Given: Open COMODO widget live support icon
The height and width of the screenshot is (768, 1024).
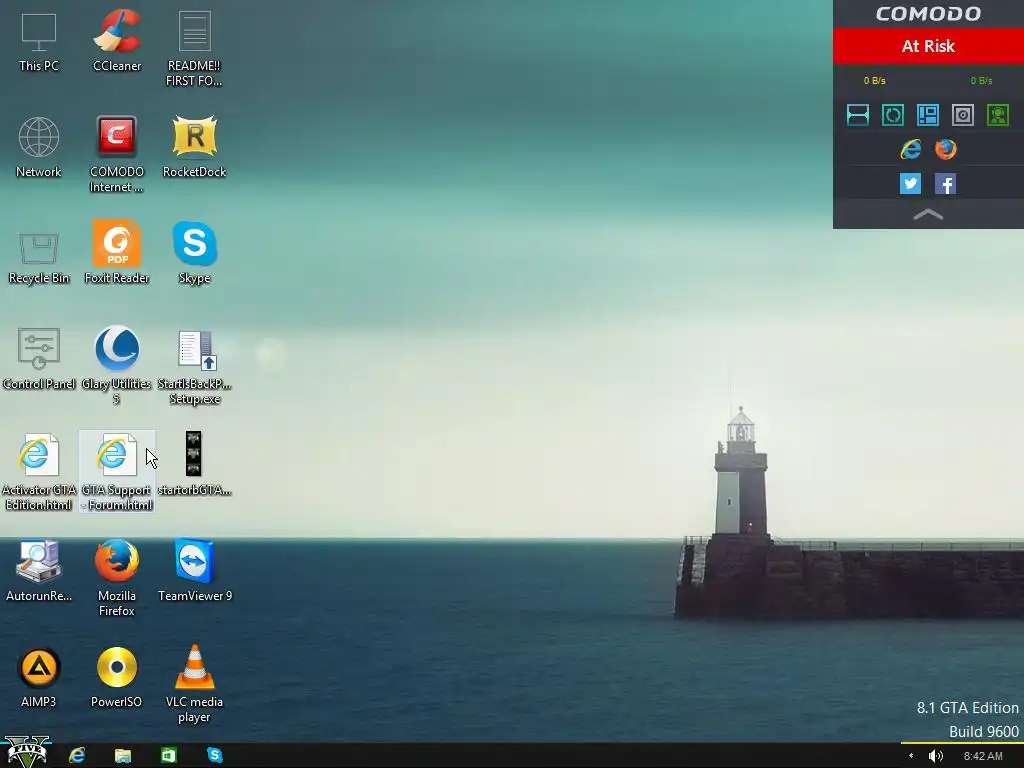Looking at the screenshot, I should point(998,115).
